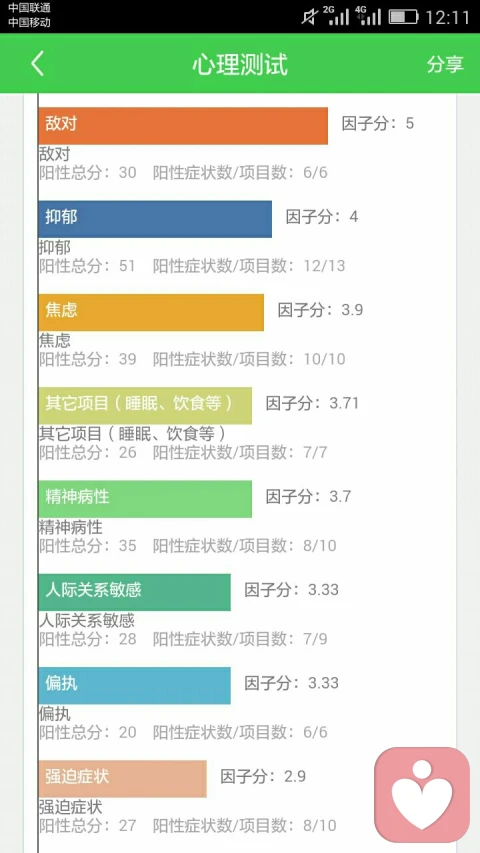Viewport: 480px width, 853px height.
Task: Tap 抑郁 阳性总分：51 detail text
Action: [x=87, y=266]
